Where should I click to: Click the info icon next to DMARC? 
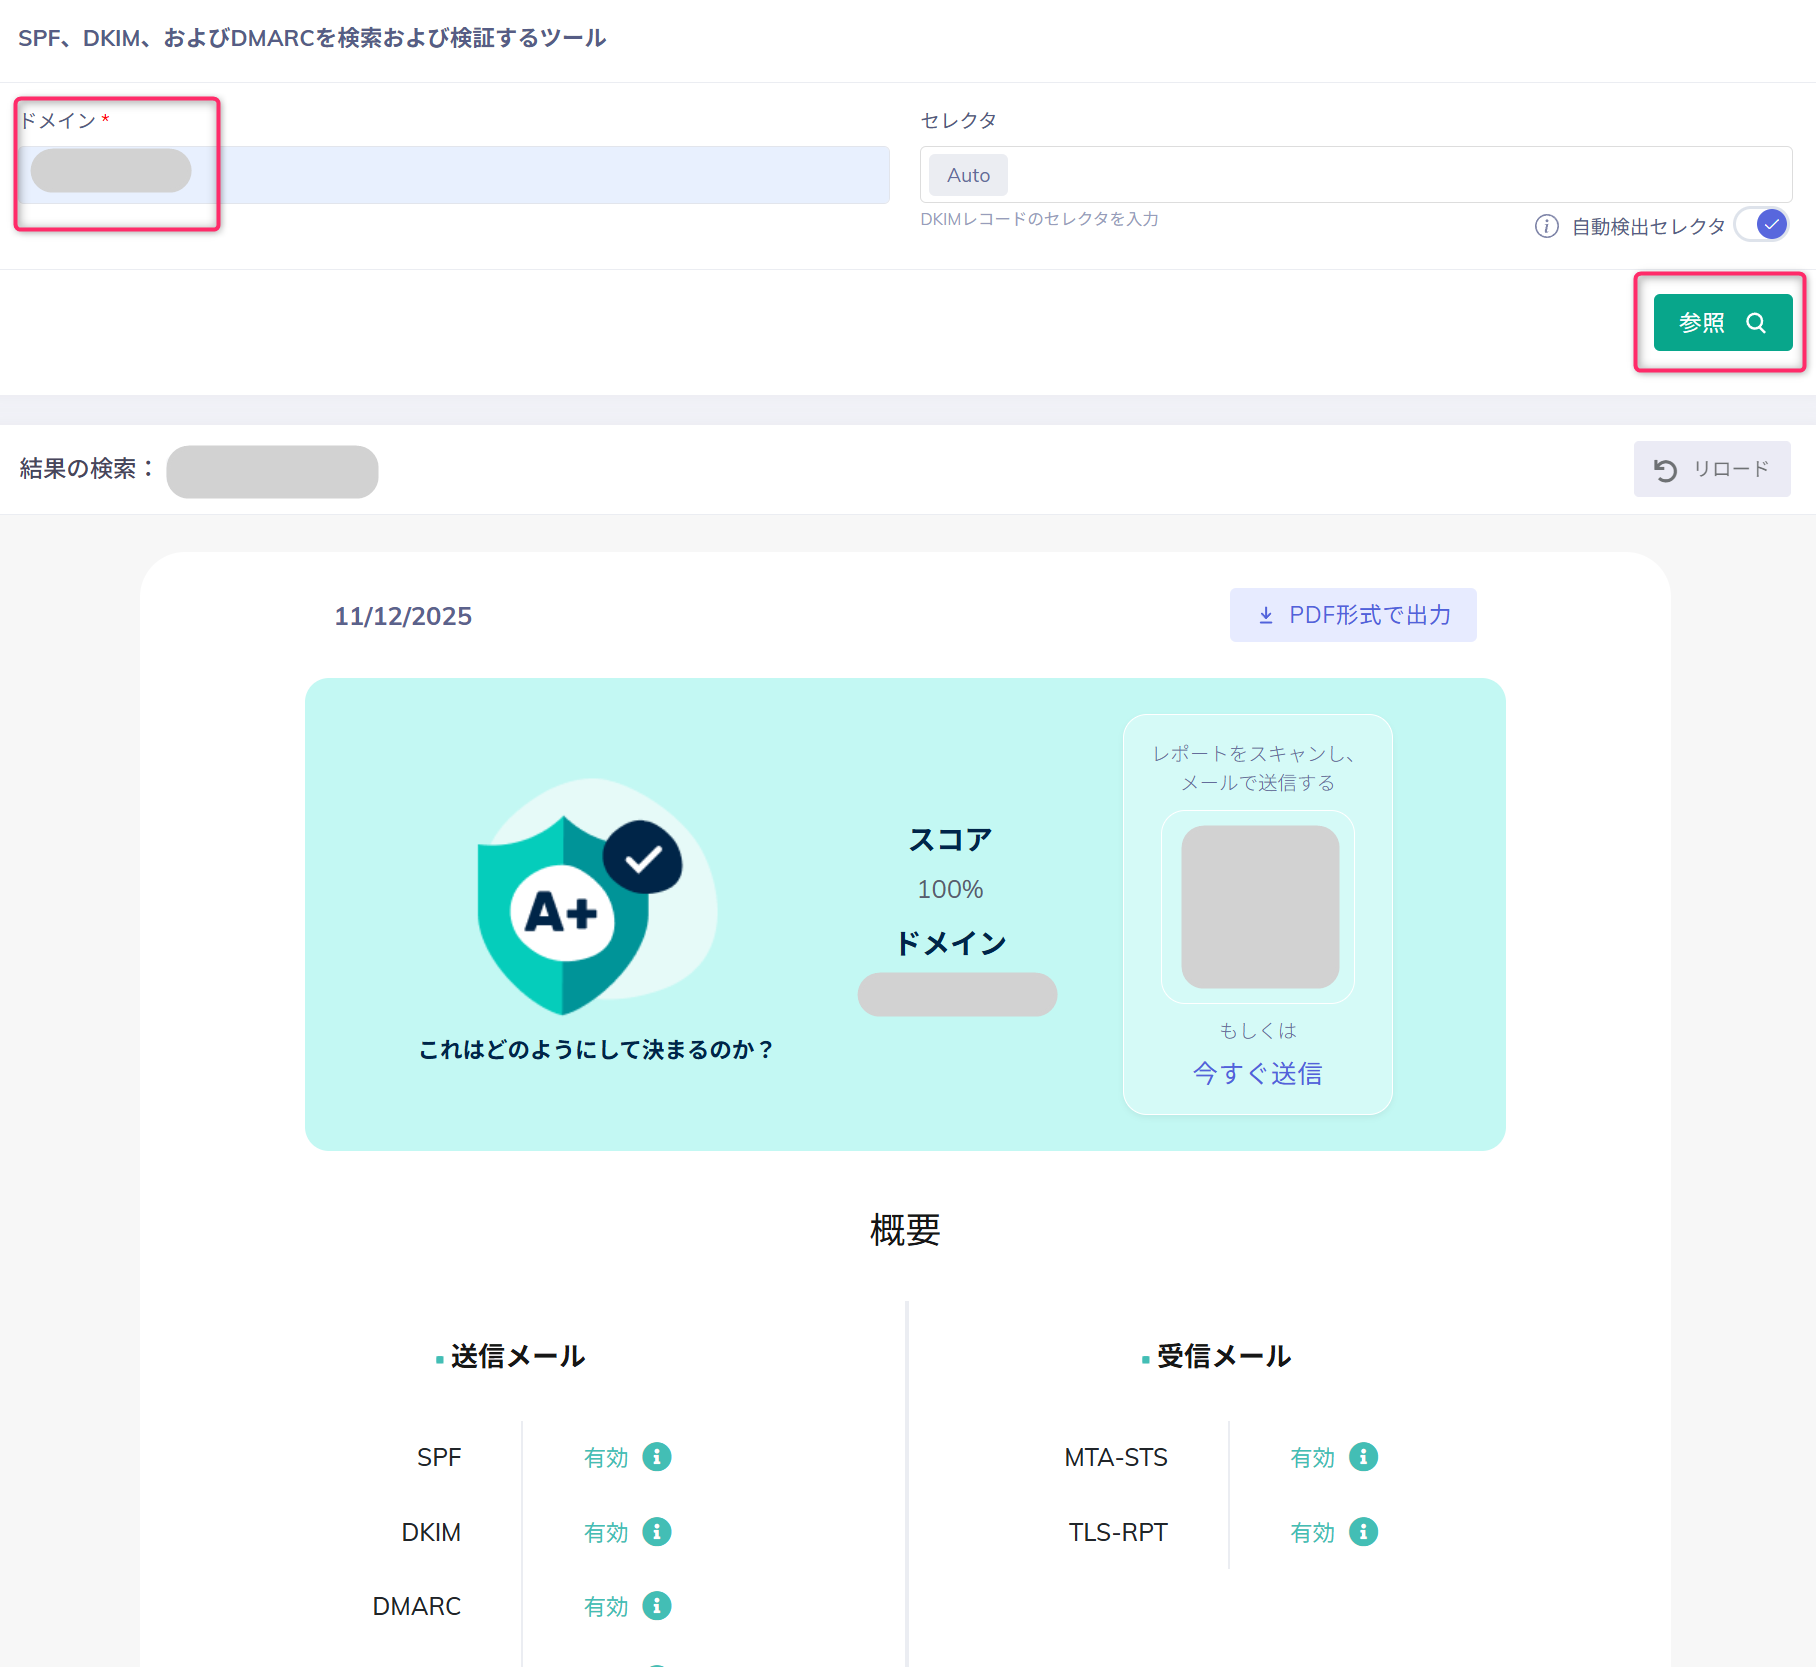[656, 1606]
